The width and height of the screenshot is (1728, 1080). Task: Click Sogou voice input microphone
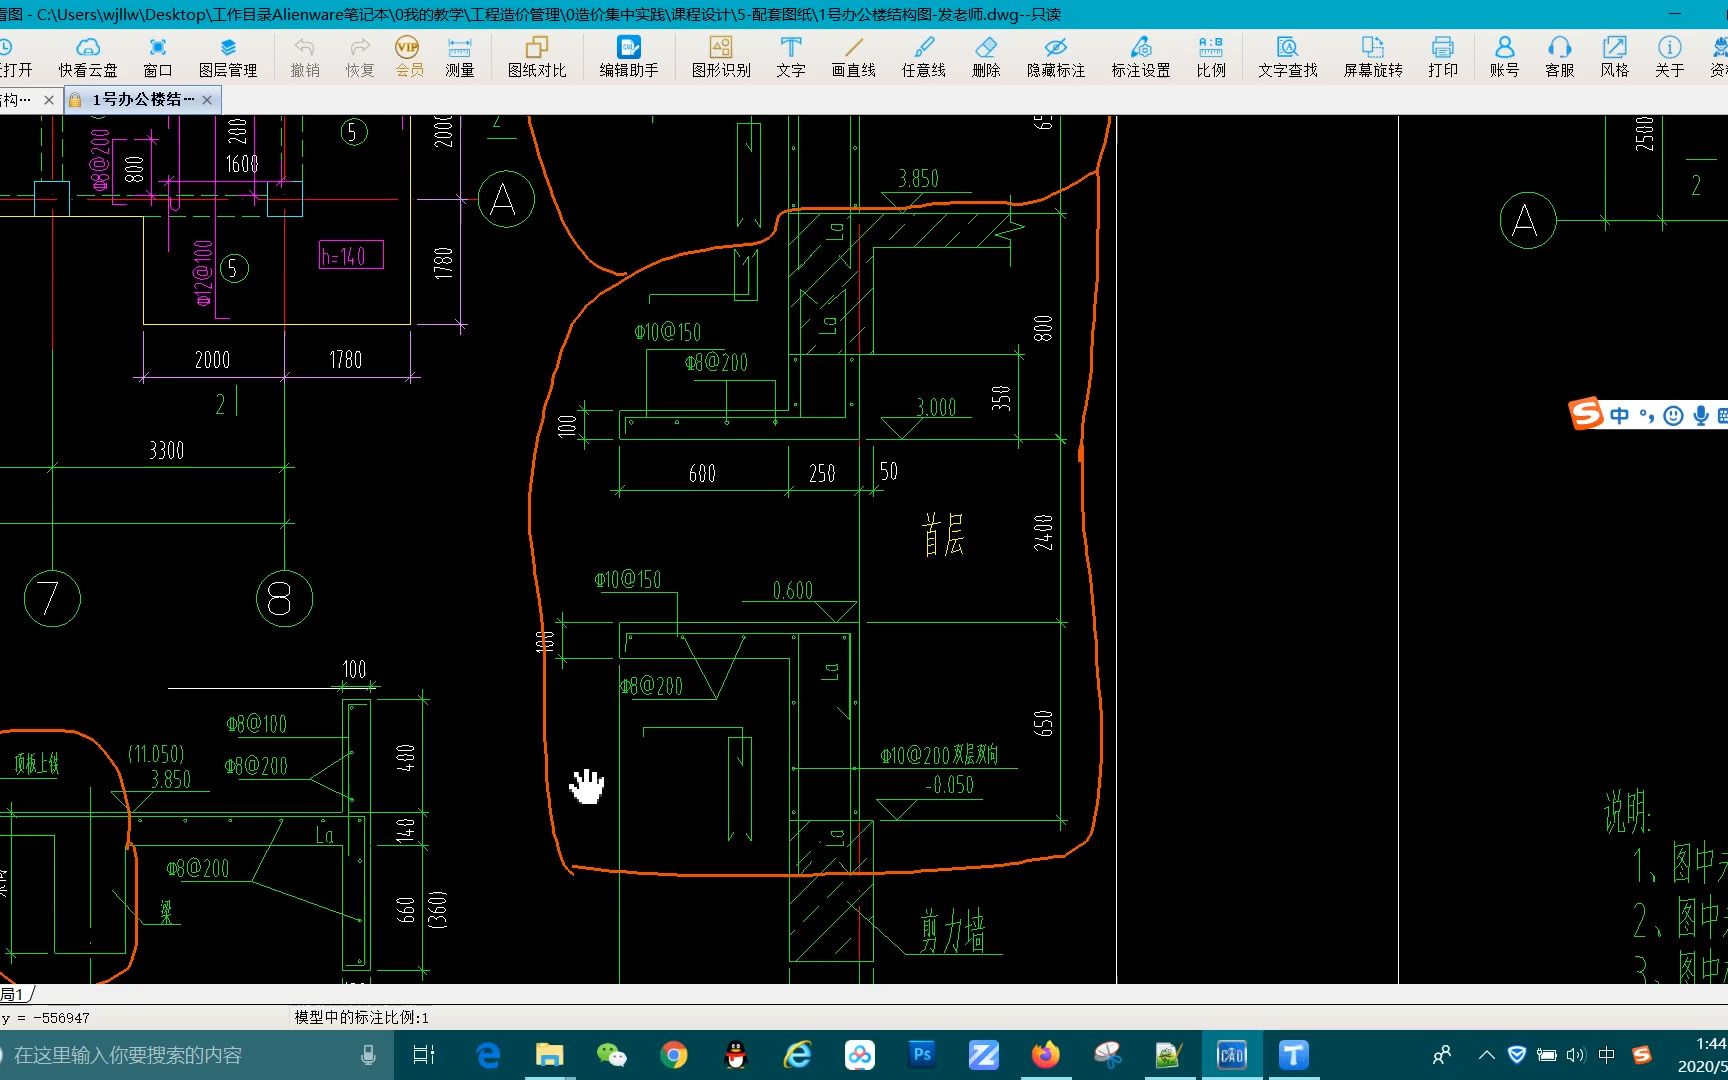1700,415
